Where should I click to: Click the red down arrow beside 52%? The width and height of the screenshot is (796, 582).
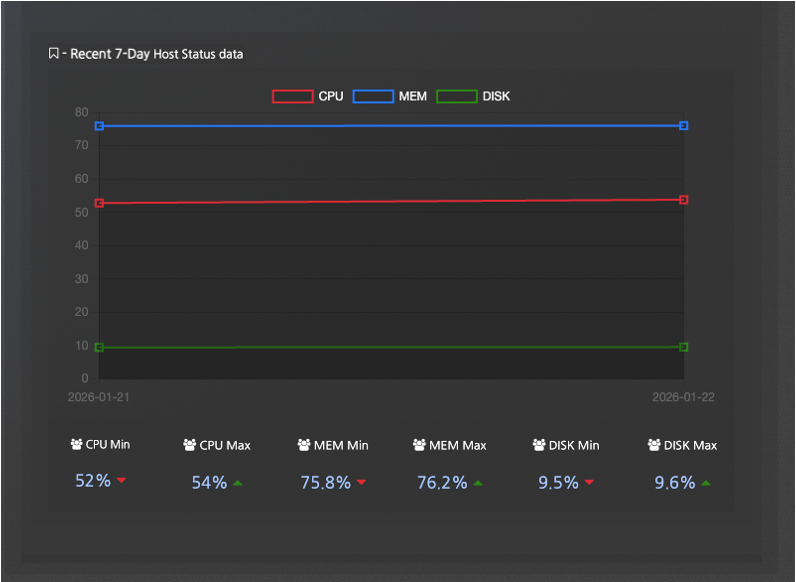point(121,481)
